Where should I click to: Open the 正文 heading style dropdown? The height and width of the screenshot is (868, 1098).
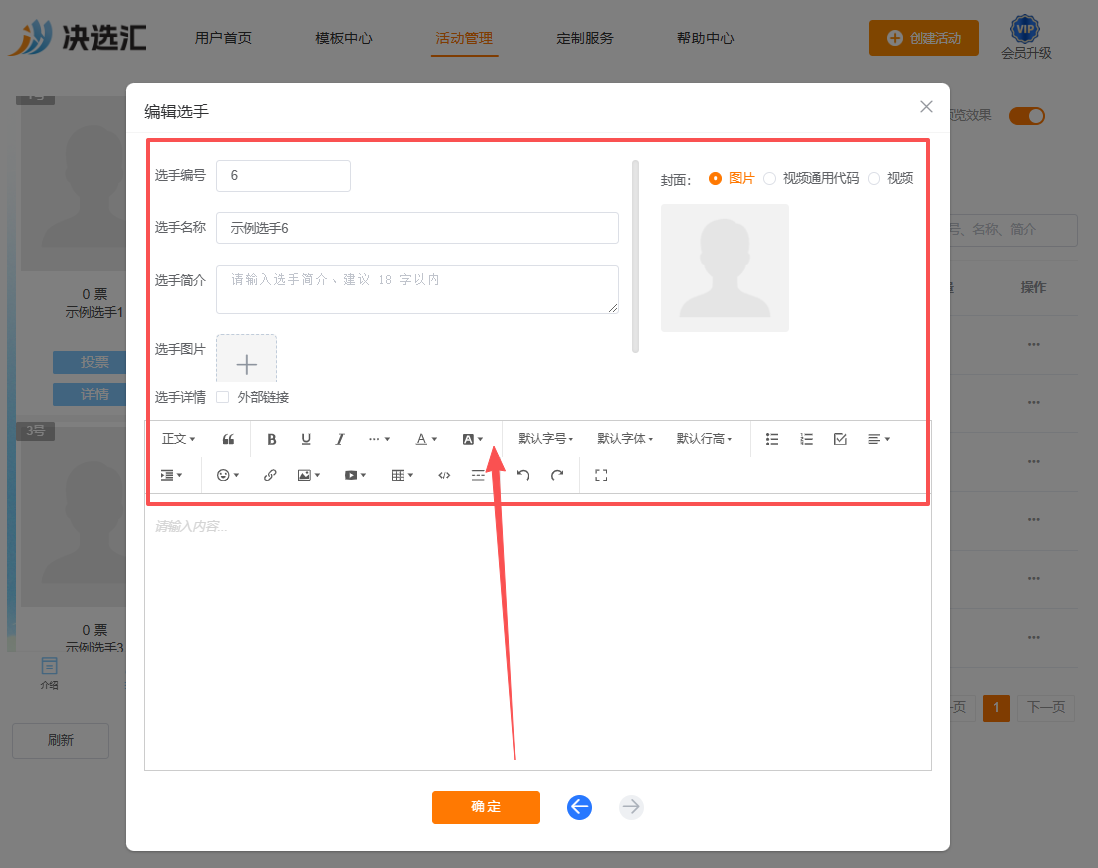pos(179,439)
